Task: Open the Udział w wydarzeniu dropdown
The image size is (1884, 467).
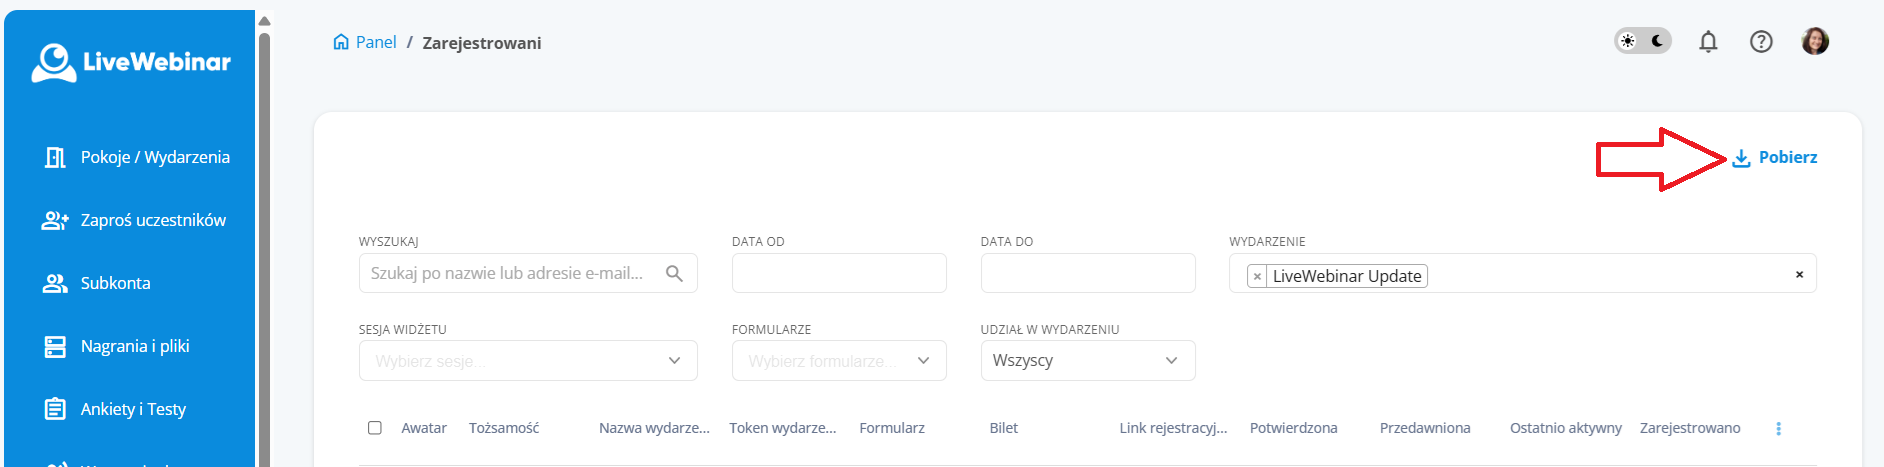Action: (x=1087, y=361)
